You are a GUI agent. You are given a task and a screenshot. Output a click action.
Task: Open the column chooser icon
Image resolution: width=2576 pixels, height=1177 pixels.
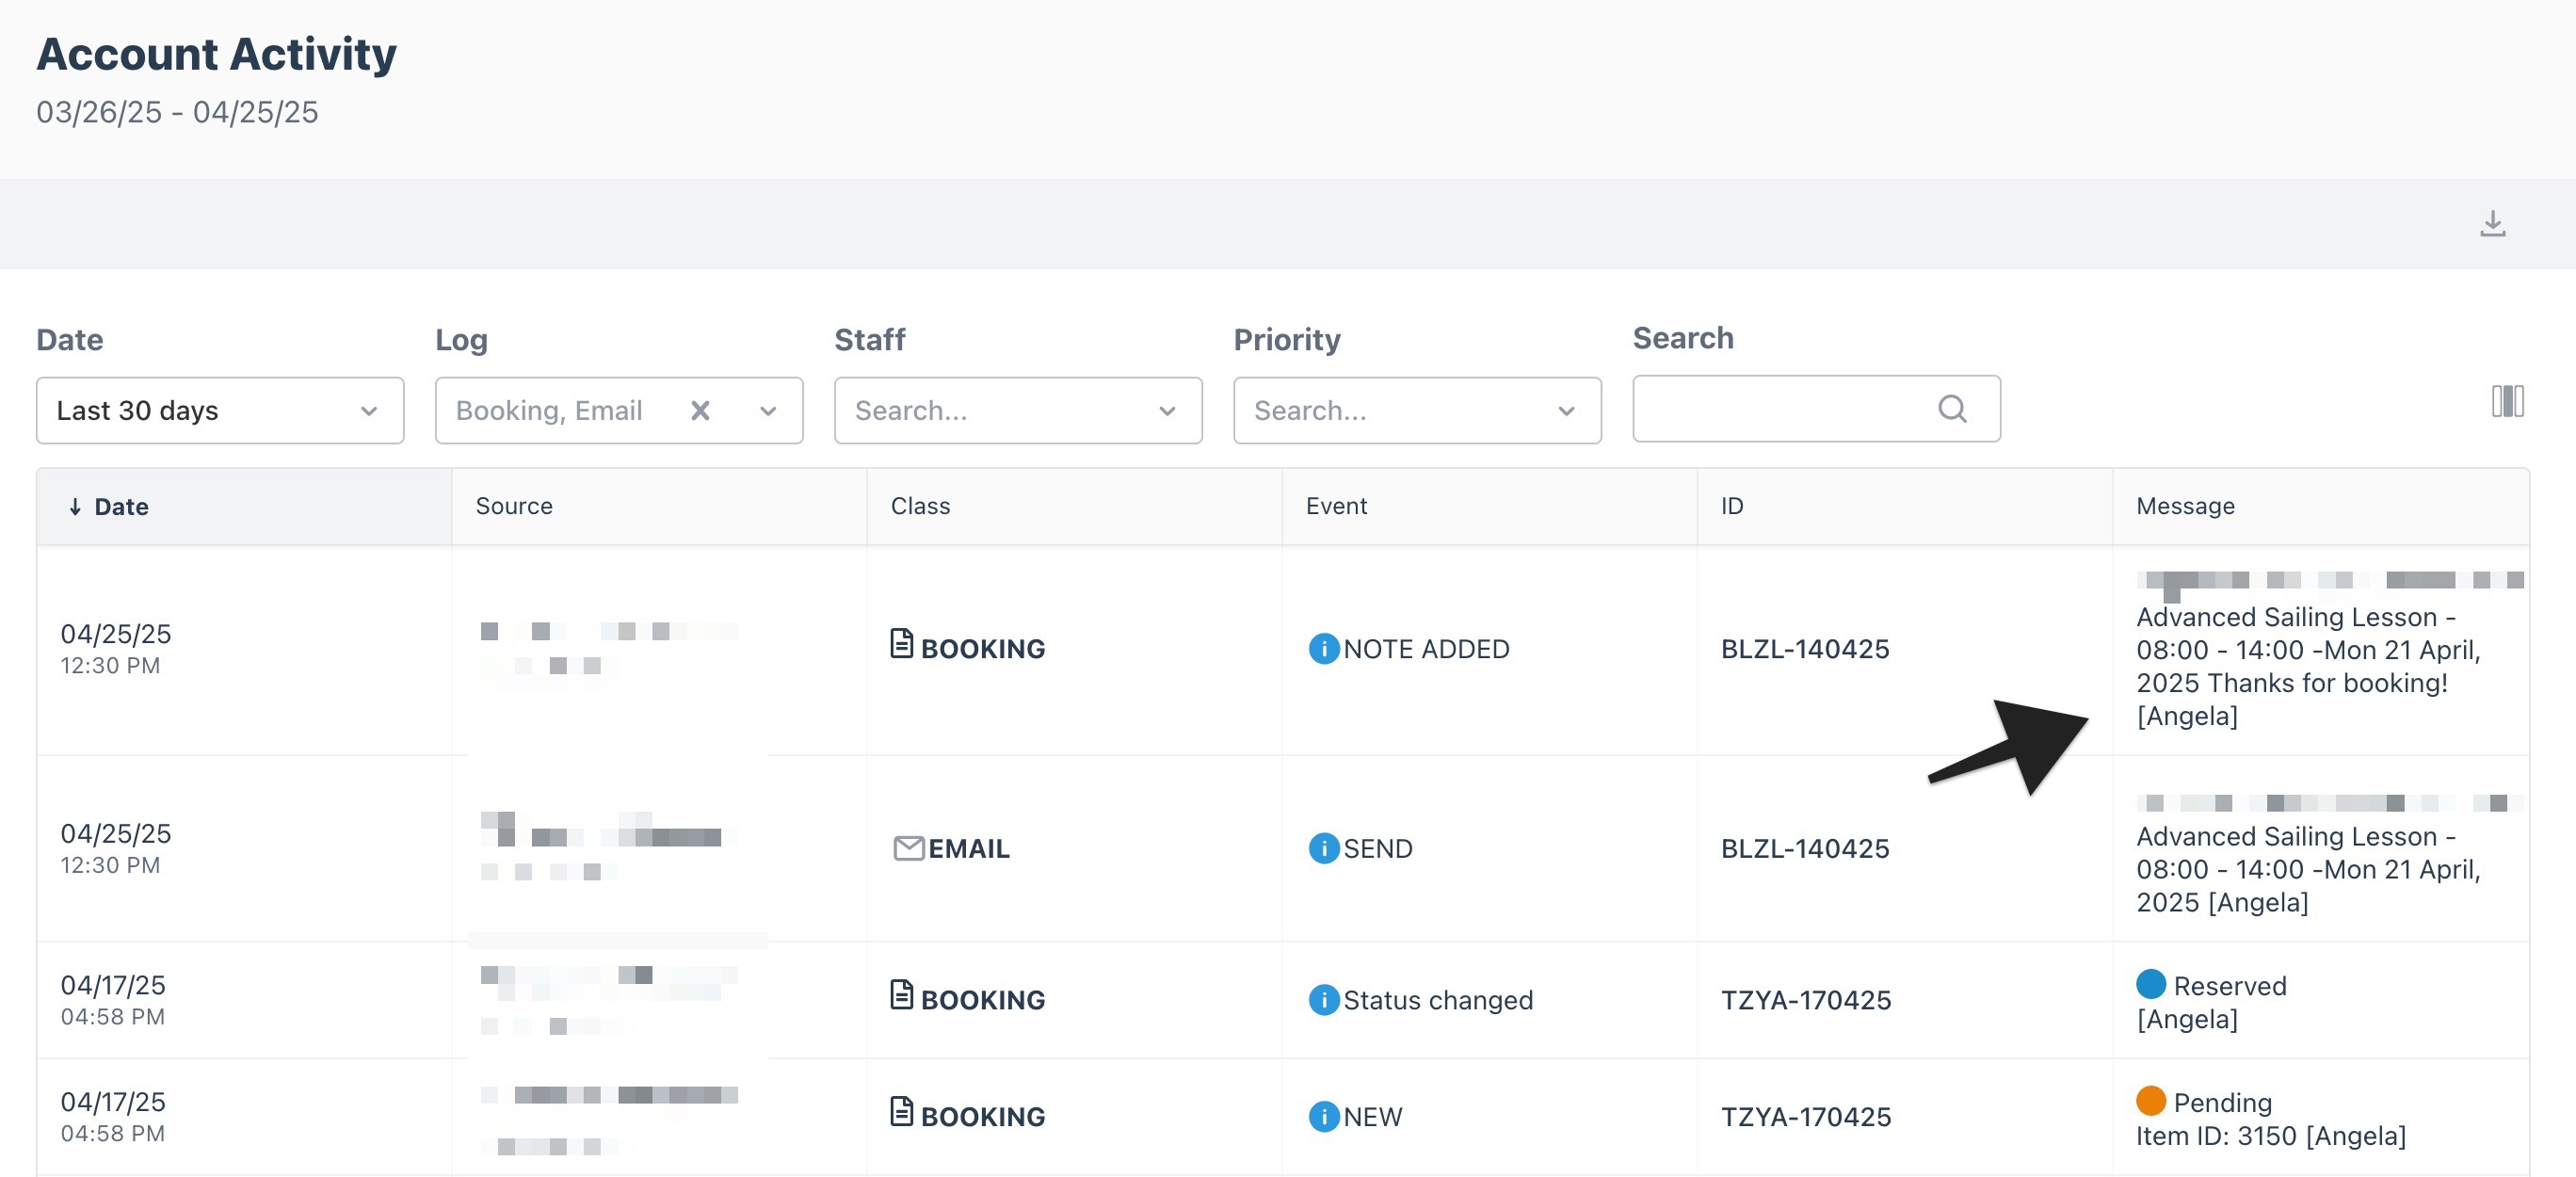pos(2507,401)
